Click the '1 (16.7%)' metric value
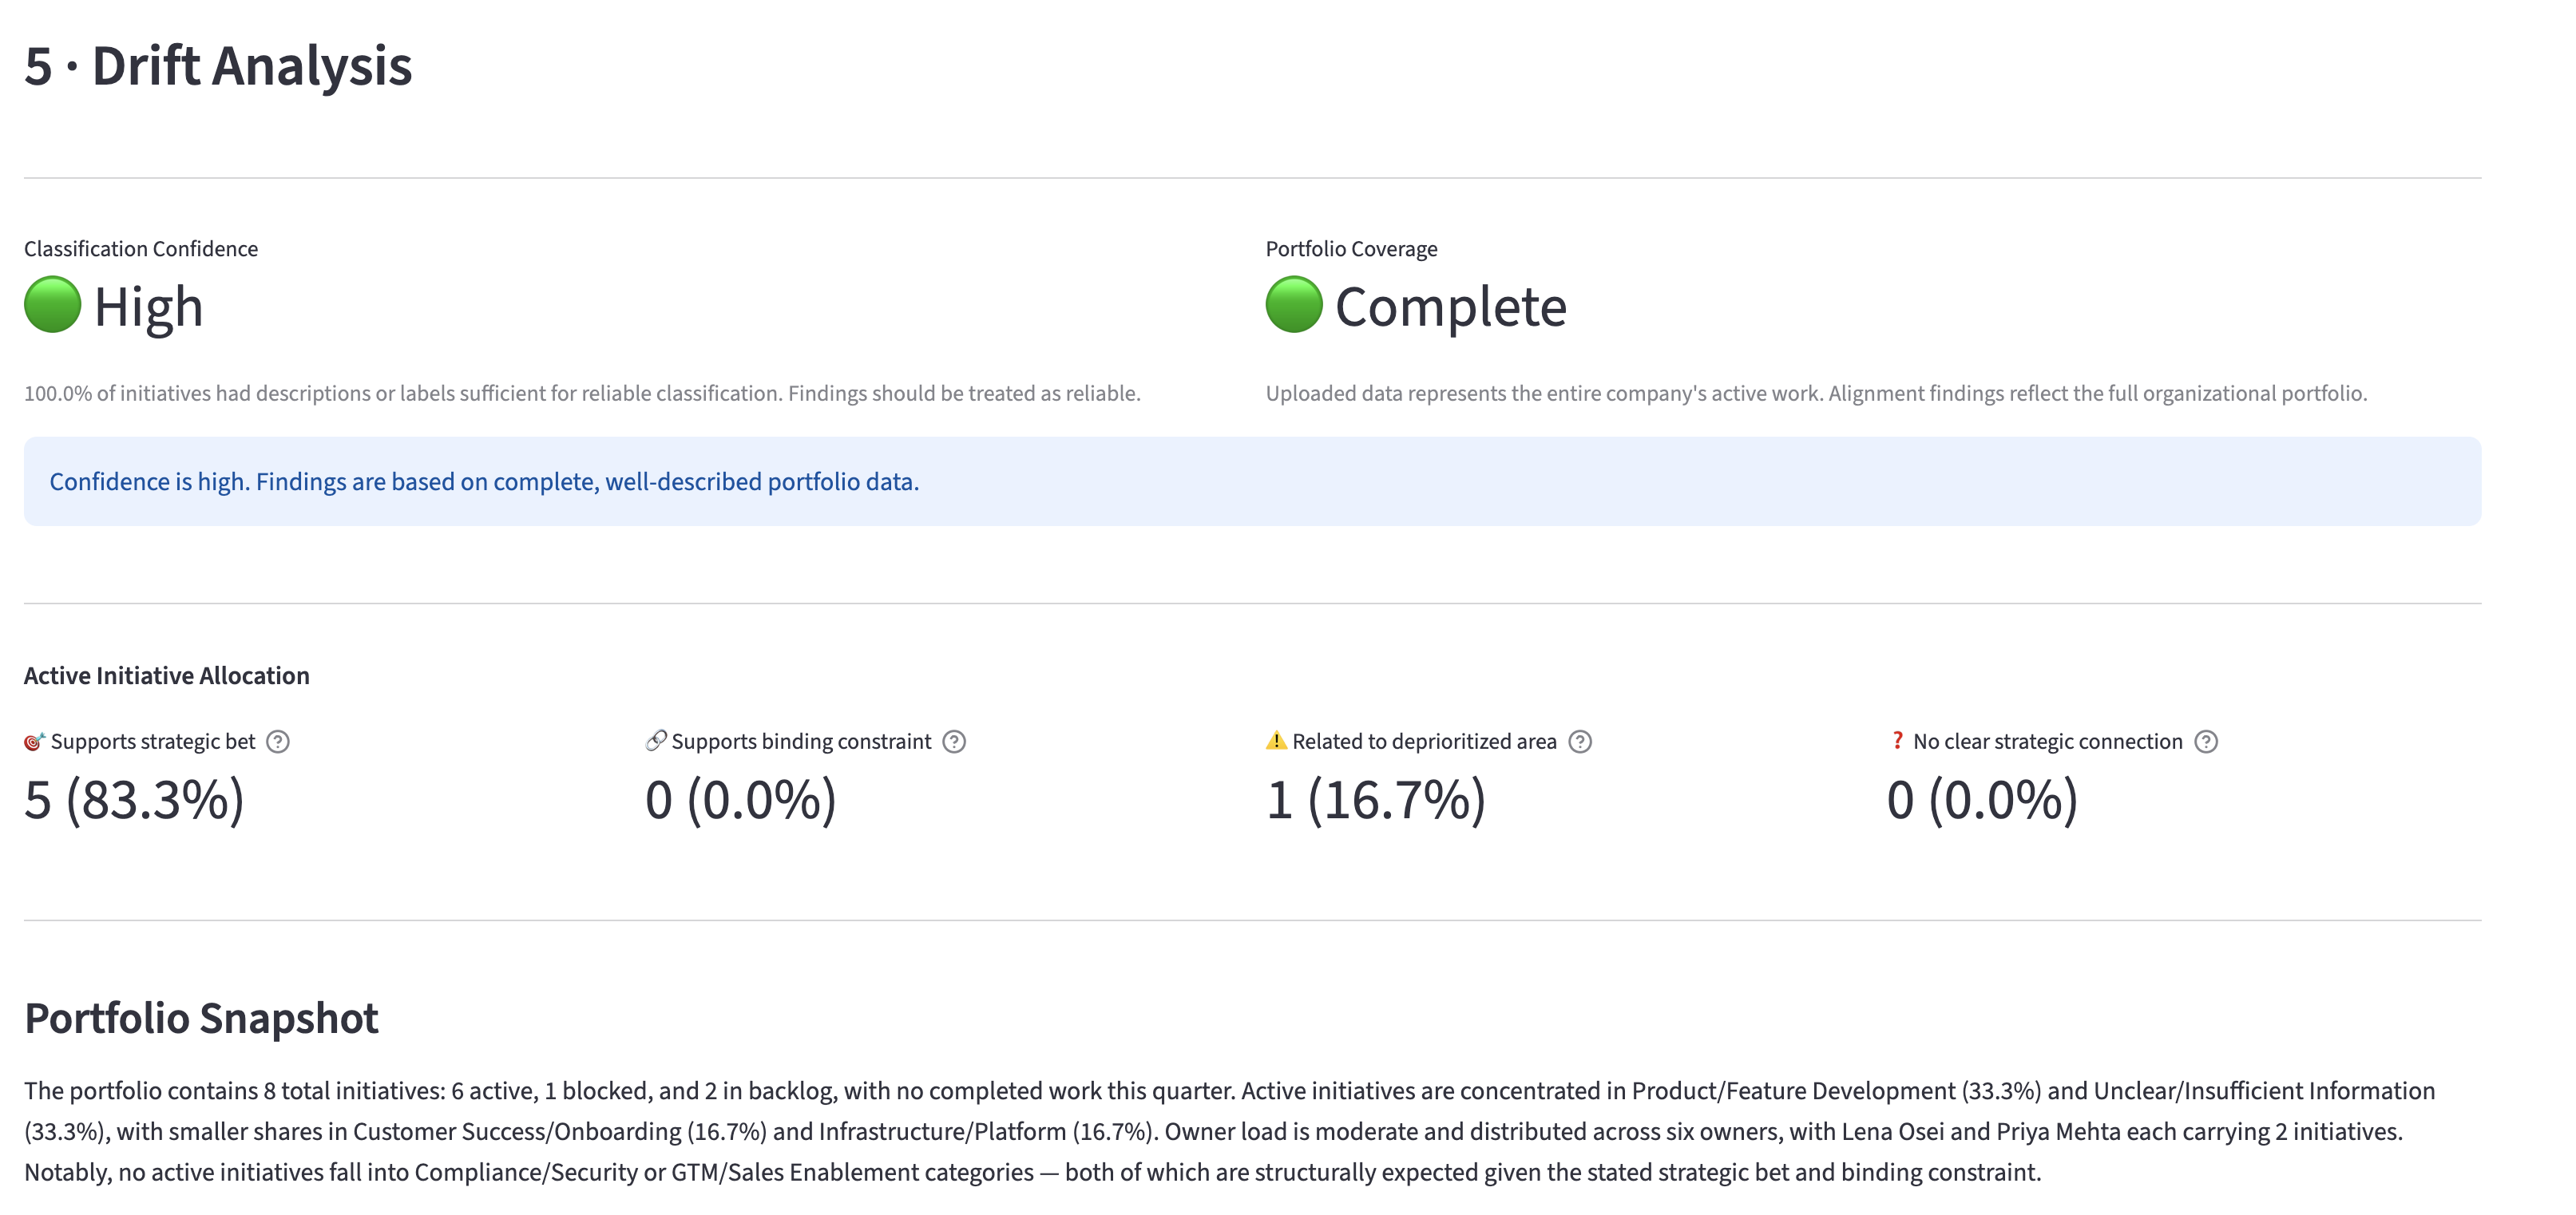 1376,800
